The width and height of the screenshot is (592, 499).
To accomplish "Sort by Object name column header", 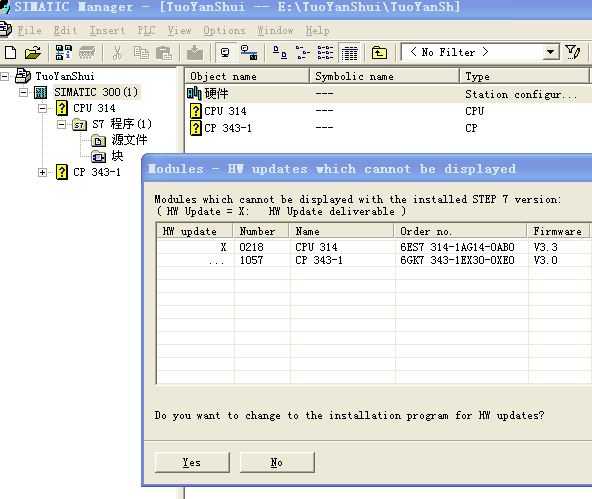I will pos(247,77).
